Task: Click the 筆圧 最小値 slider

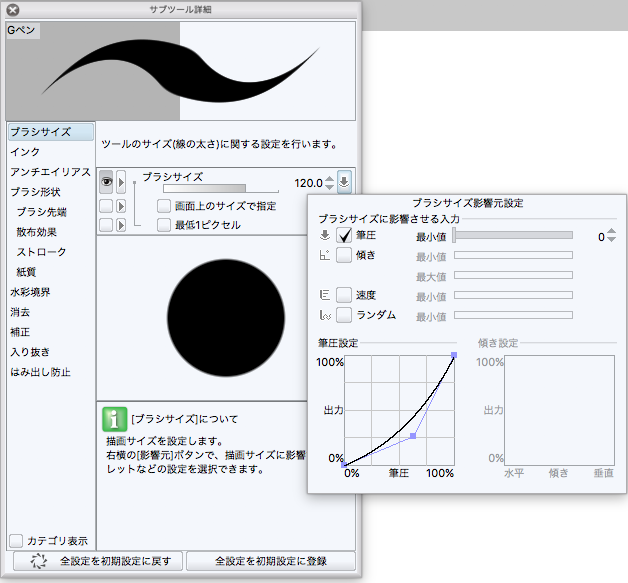Action: tap(513, 236)
